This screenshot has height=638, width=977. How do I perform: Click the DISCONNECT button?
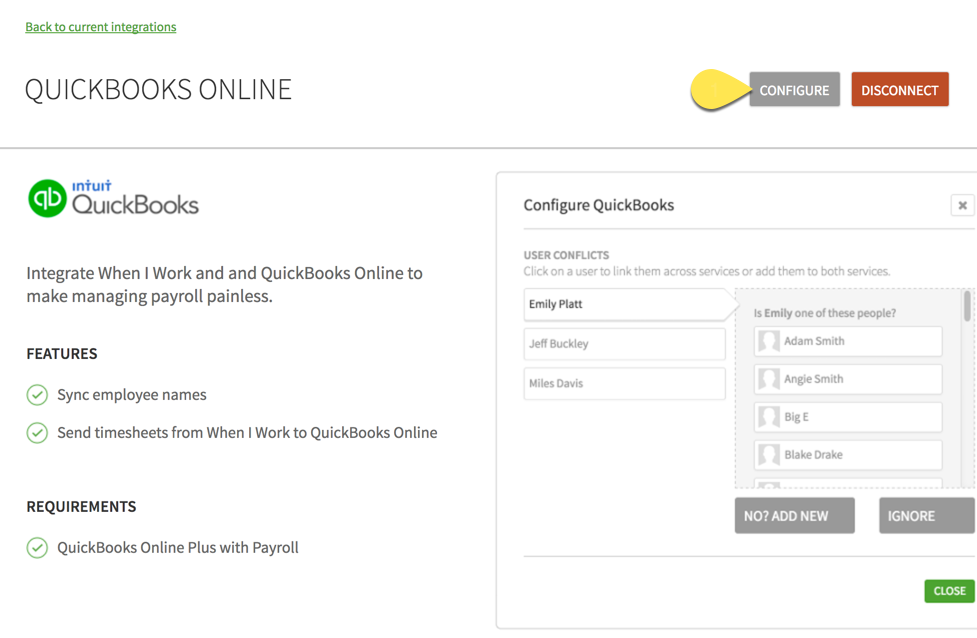[x=899, y=89]
